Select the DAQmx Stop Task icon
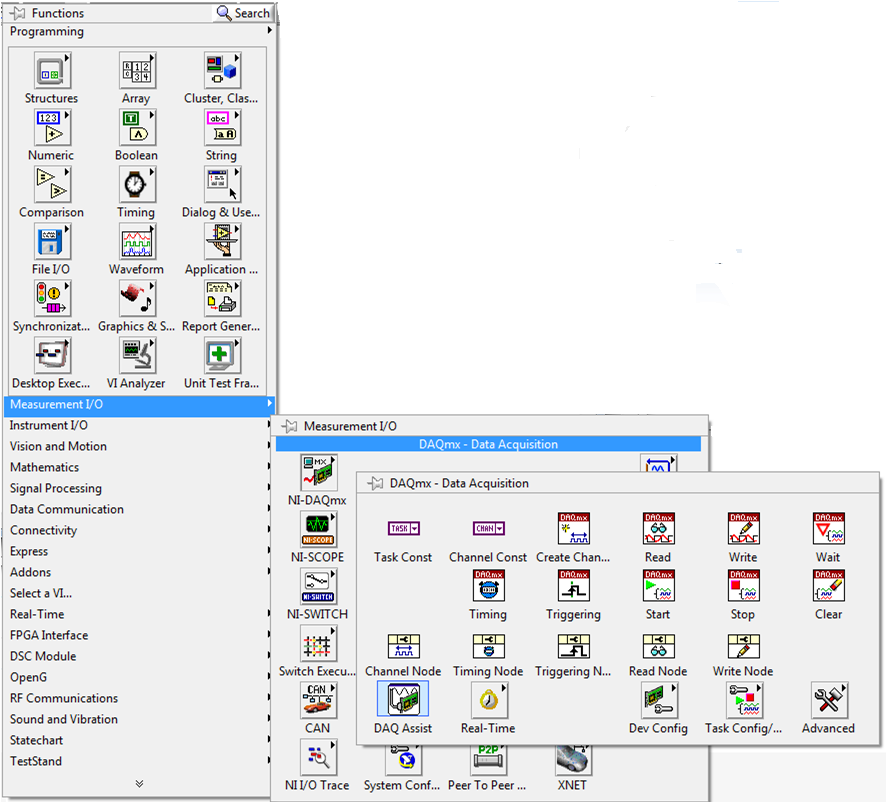The height and width of the screenshot is (803, 887). (743, 586)
